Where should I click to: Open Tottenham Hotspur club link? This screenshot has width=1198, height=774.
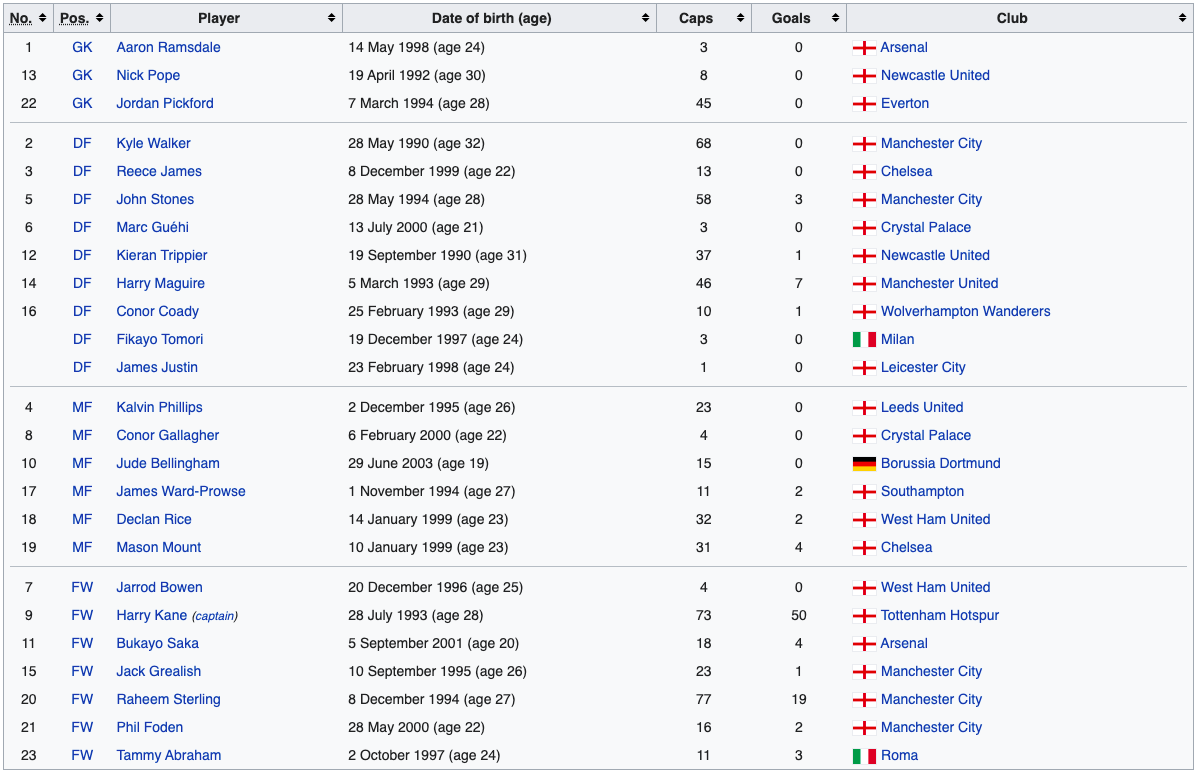point(939,615)
